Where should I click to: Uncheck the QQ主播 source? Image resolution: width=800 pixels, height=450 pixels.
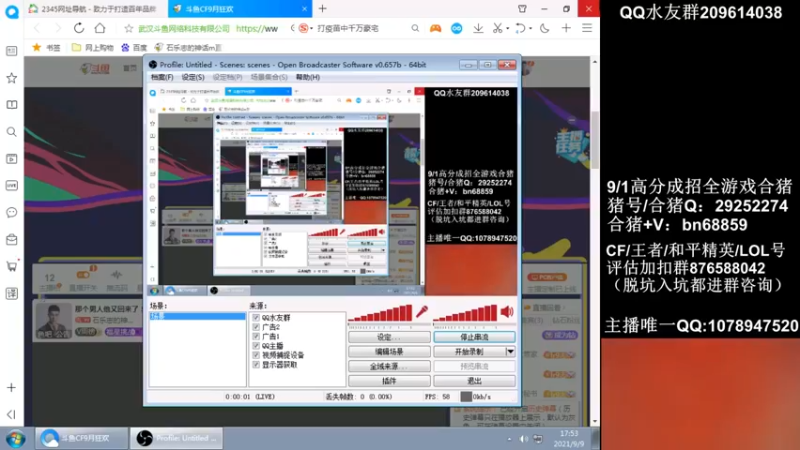256,346
